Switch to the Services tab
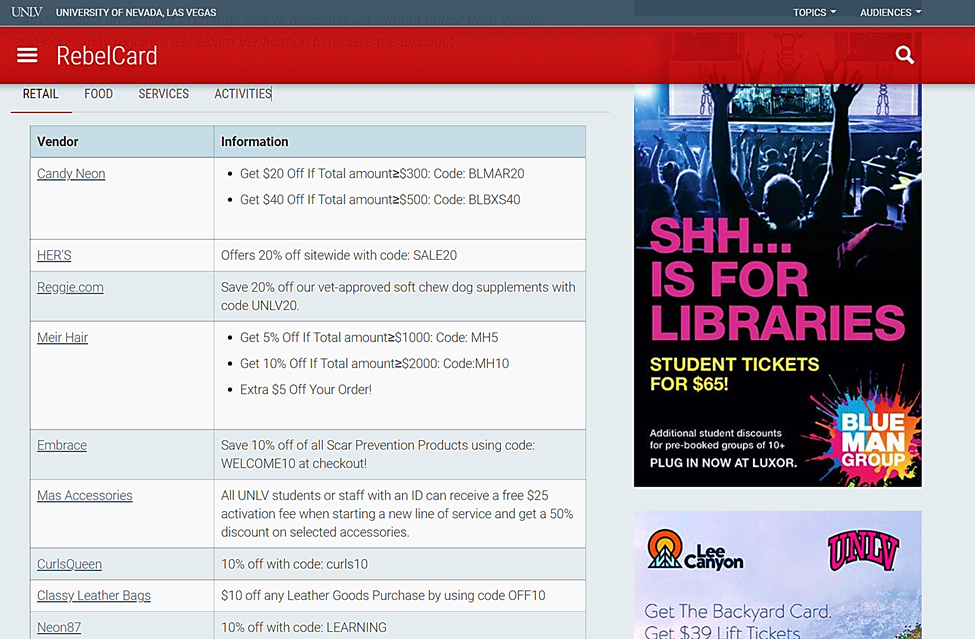The width and height of the screenshot is (975, 639). point(164,94)
